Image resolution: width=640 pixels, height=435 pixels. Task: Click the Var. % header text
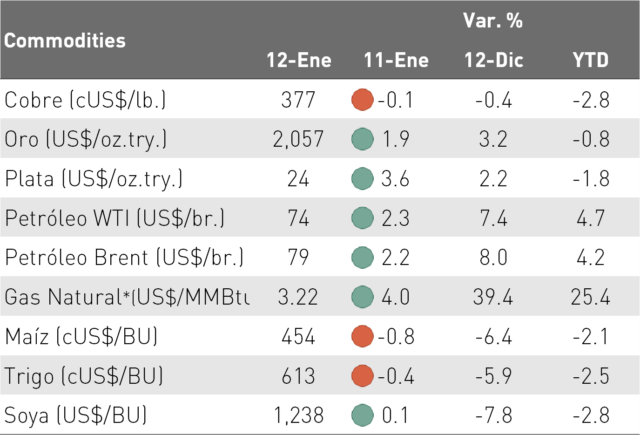pyautogui.click(x=493, y=20)
